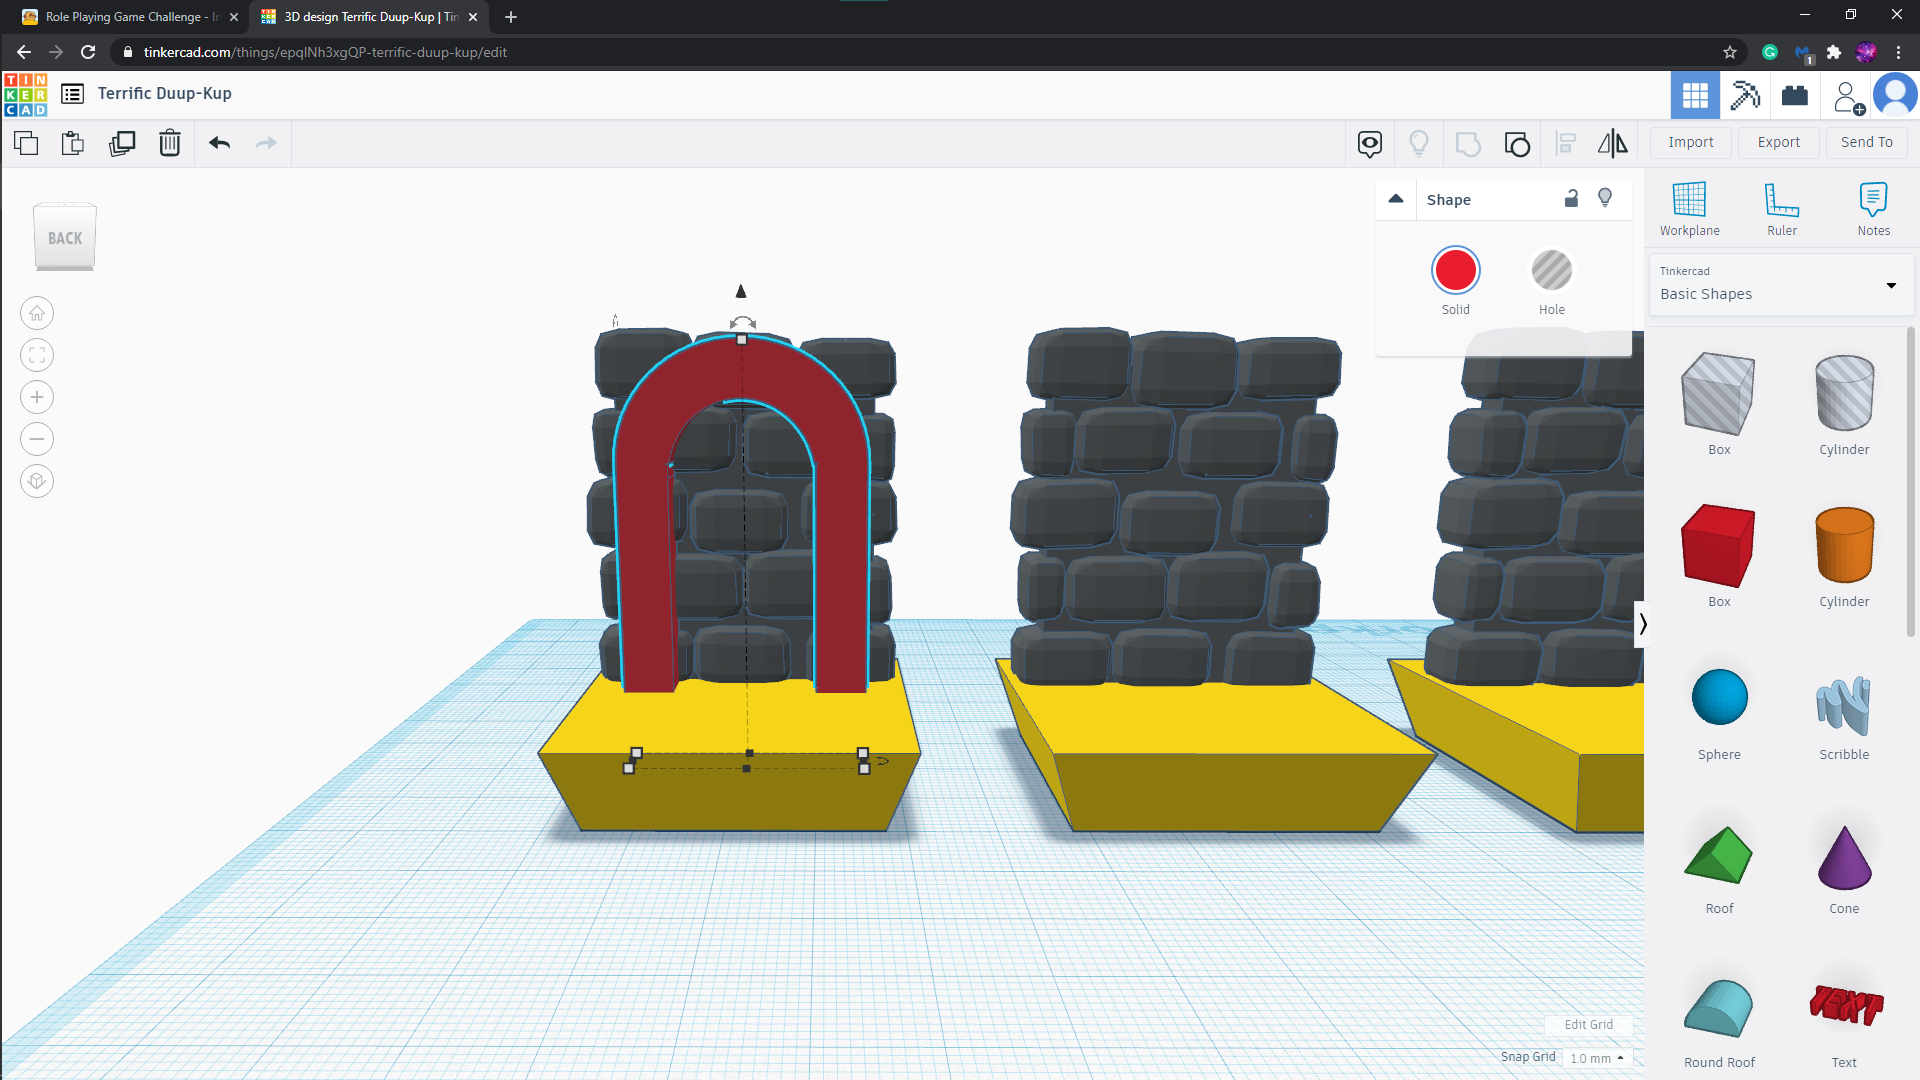This screenshot has width=1920, height=1080.
Task: Set shape to Solid
Action: pos(1455,271)
